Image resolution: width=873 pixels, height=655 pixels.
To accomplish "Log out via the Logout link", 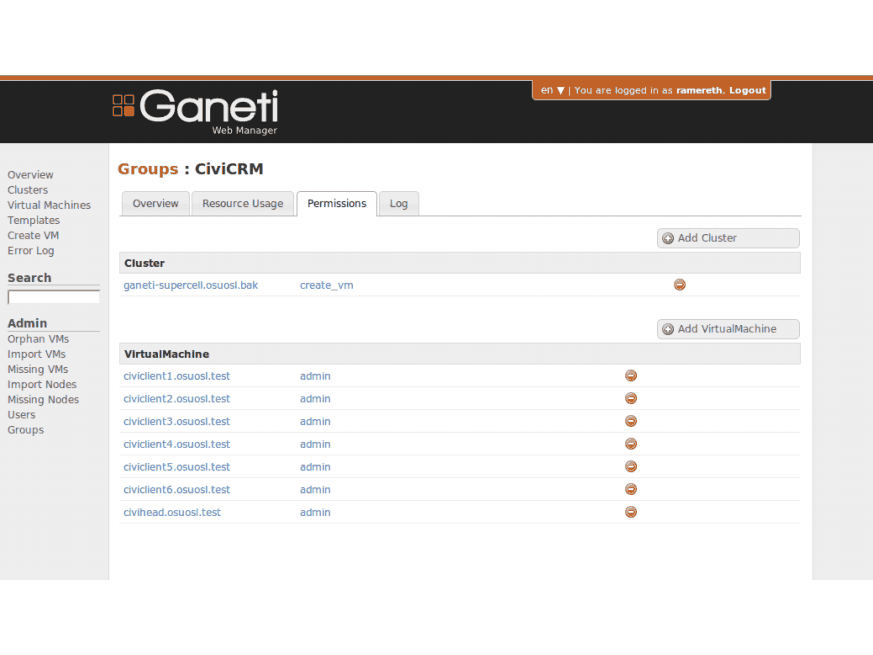I will [x=747, y=90].
